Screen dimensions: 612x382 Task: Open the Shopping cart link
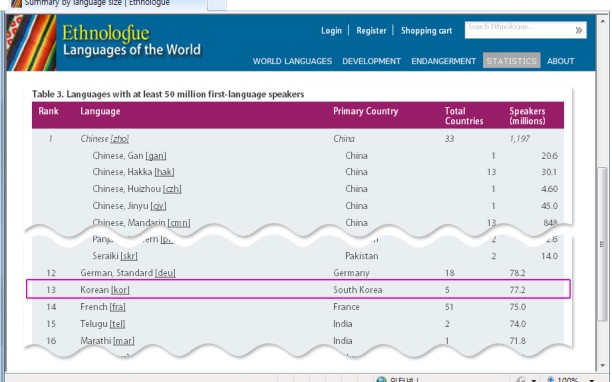426,30
